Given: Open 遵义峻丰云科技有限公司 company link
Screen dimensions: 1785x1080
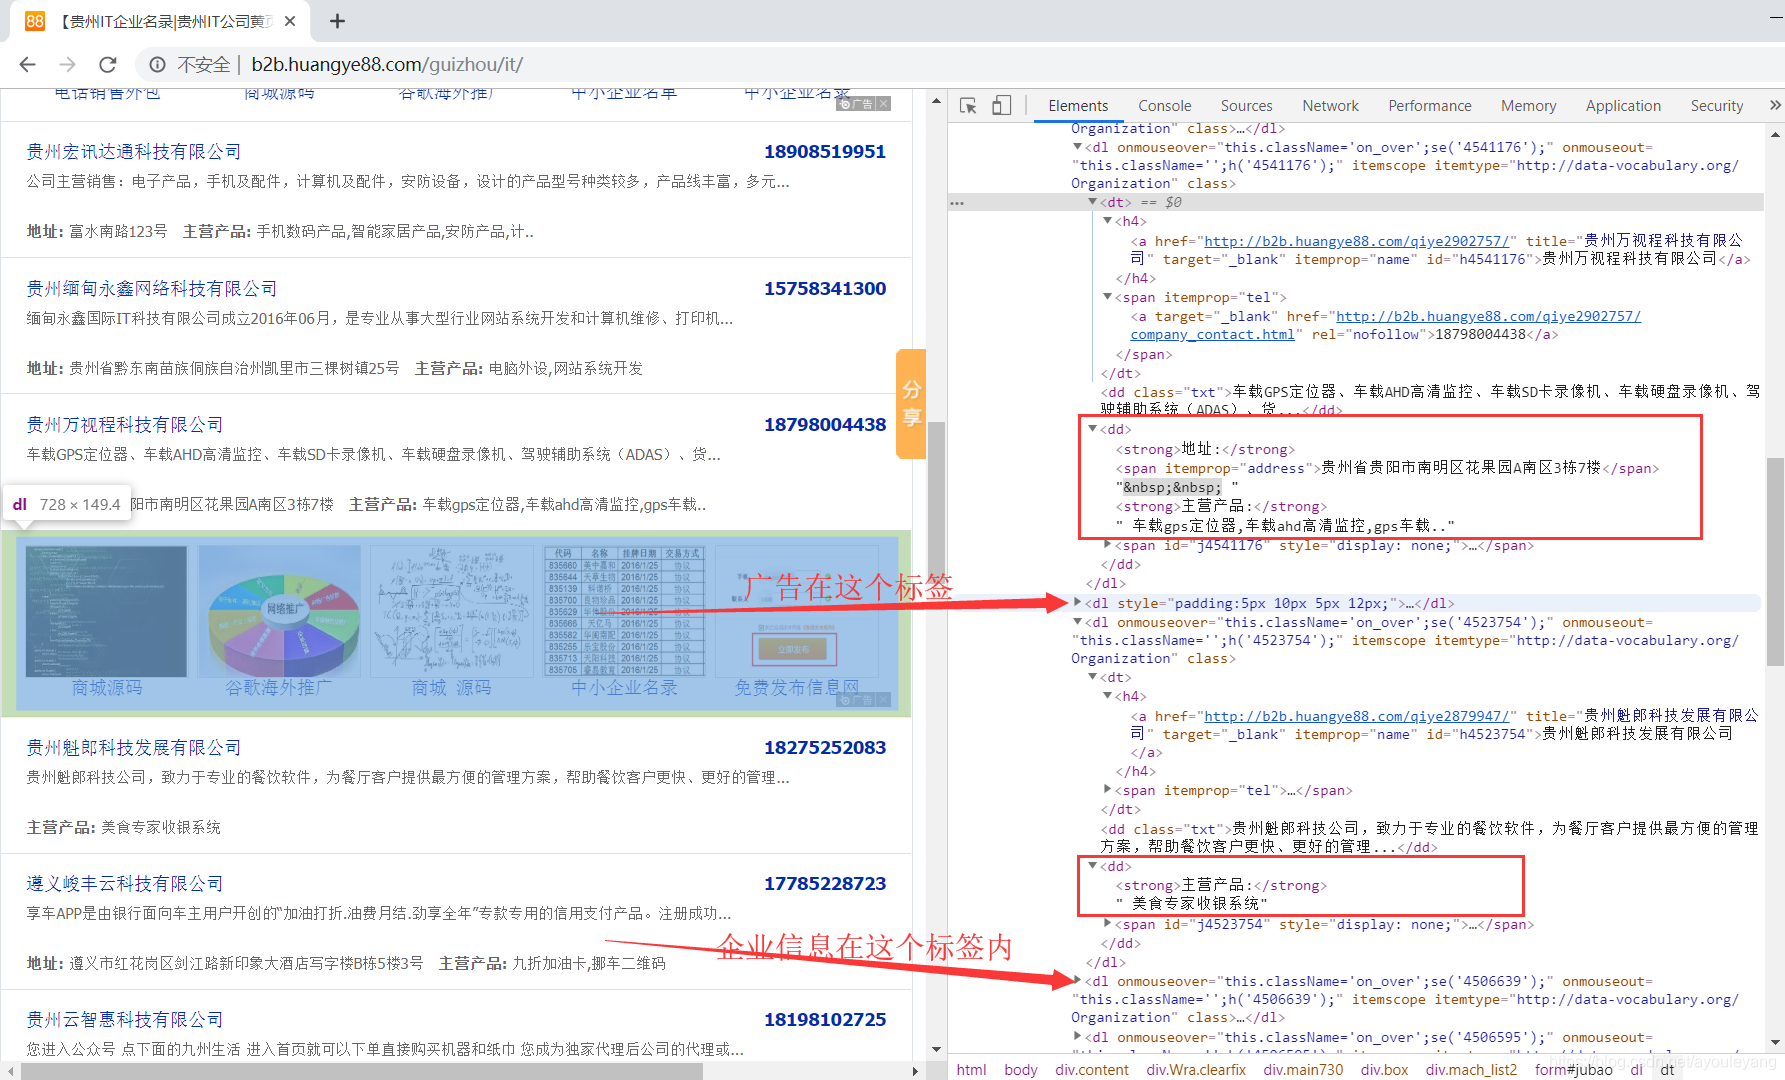Looking at the screenshot, I should click(125, 884).
